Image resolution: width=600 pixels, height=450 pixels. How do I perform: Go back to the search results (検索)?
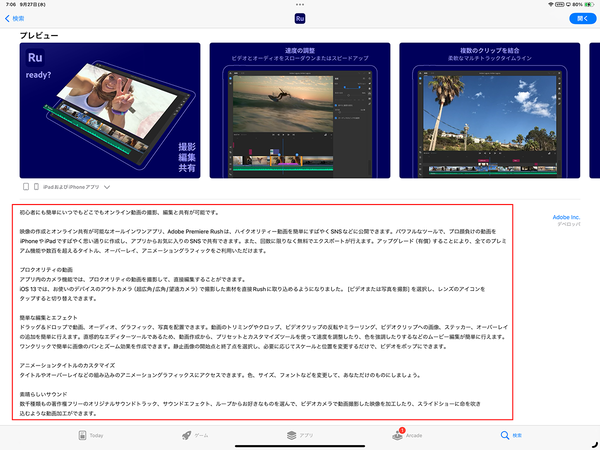point(15,18)
